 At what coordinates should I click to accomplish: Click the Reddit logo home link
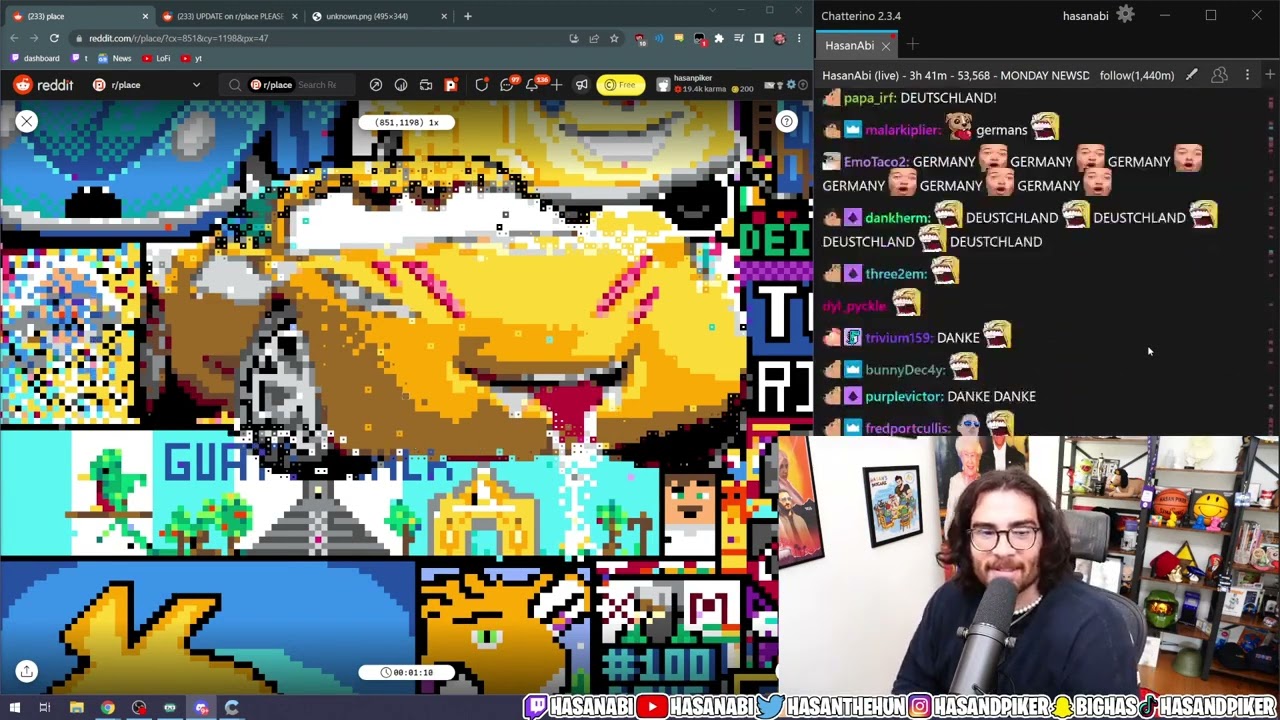[x=44, y=85]
